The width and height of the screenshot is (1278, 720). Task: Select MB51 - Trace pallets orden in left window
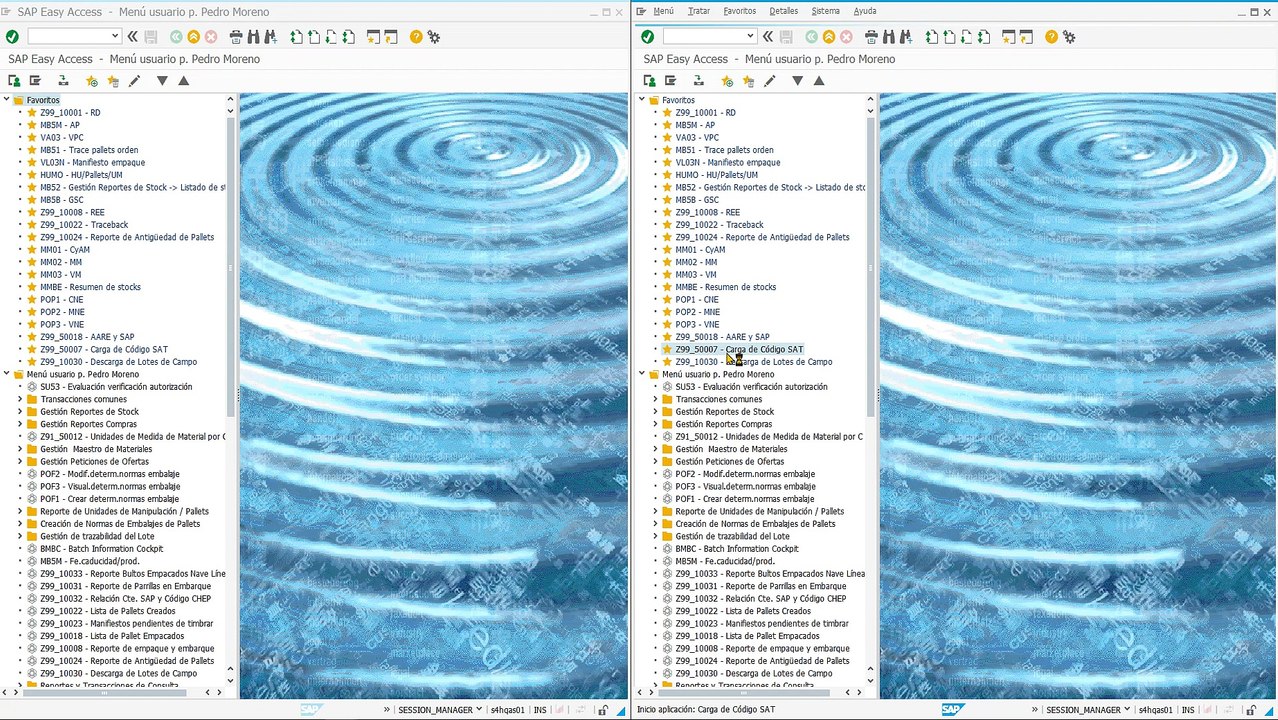89,150
